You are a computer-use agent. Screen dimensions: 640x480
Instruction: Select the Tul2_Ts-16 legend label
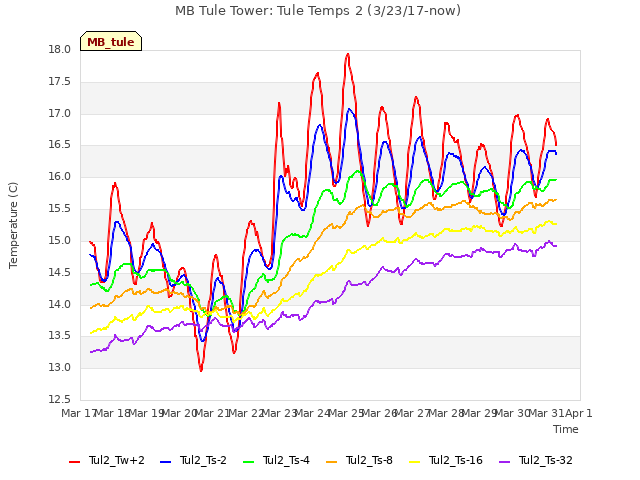[x=456, y=460]
